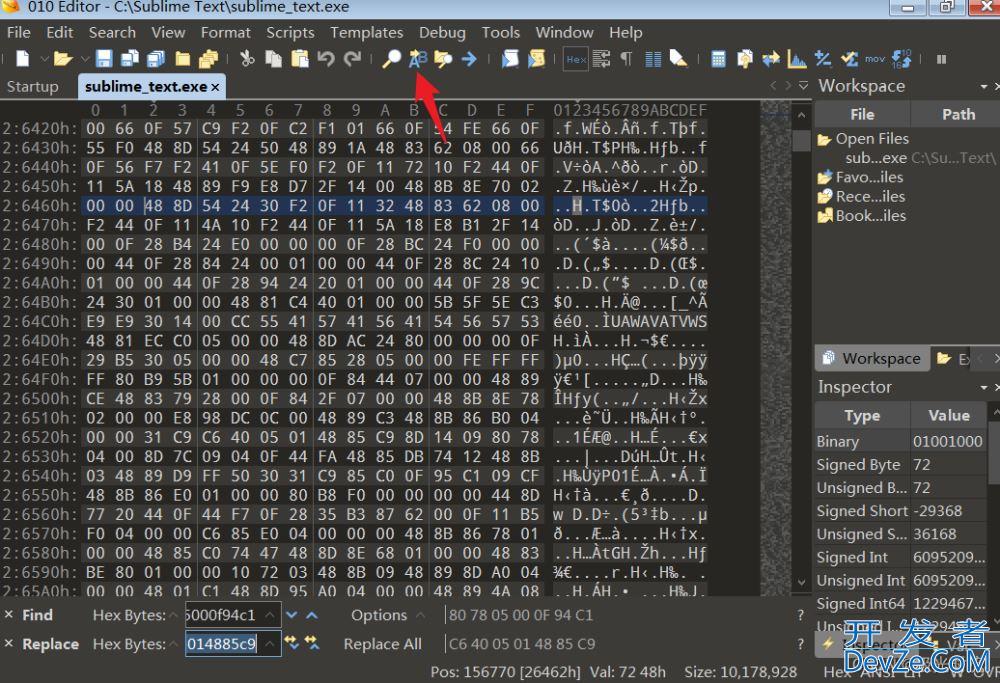Click Find Previous up arrow
Viewport: 1000px width, 683px height.
click(312, 615)
